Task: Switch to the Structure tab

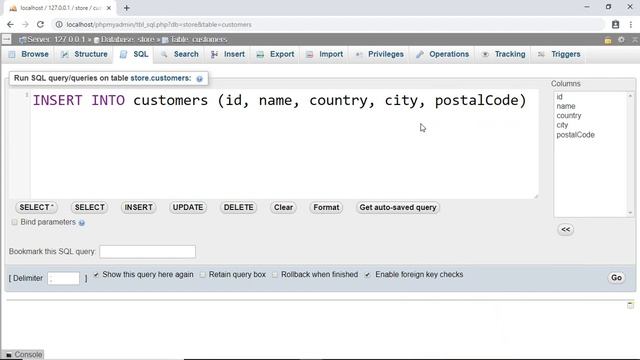Action: tap(84, 54)
